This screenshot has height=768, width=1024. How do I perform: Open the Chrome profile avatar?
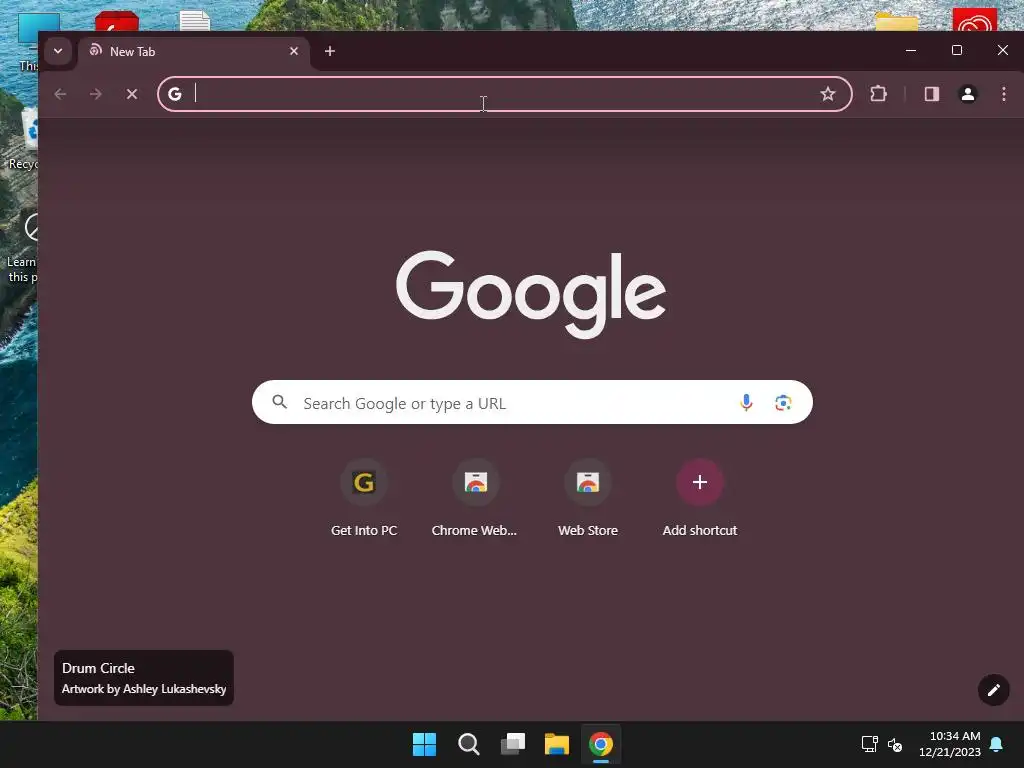pyautogui.click(x=968, y=94)
